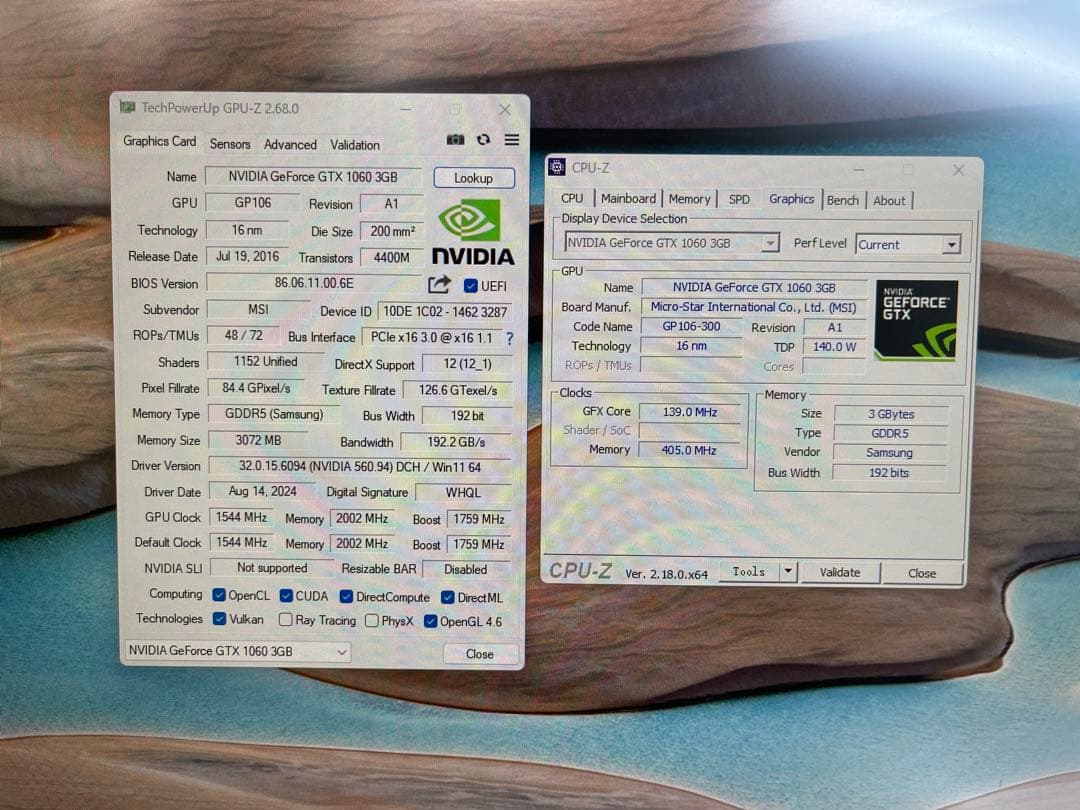Click the BIOS export share icon
The width and height of the screenshot is (1080, 810).
(x=439, y=285)
